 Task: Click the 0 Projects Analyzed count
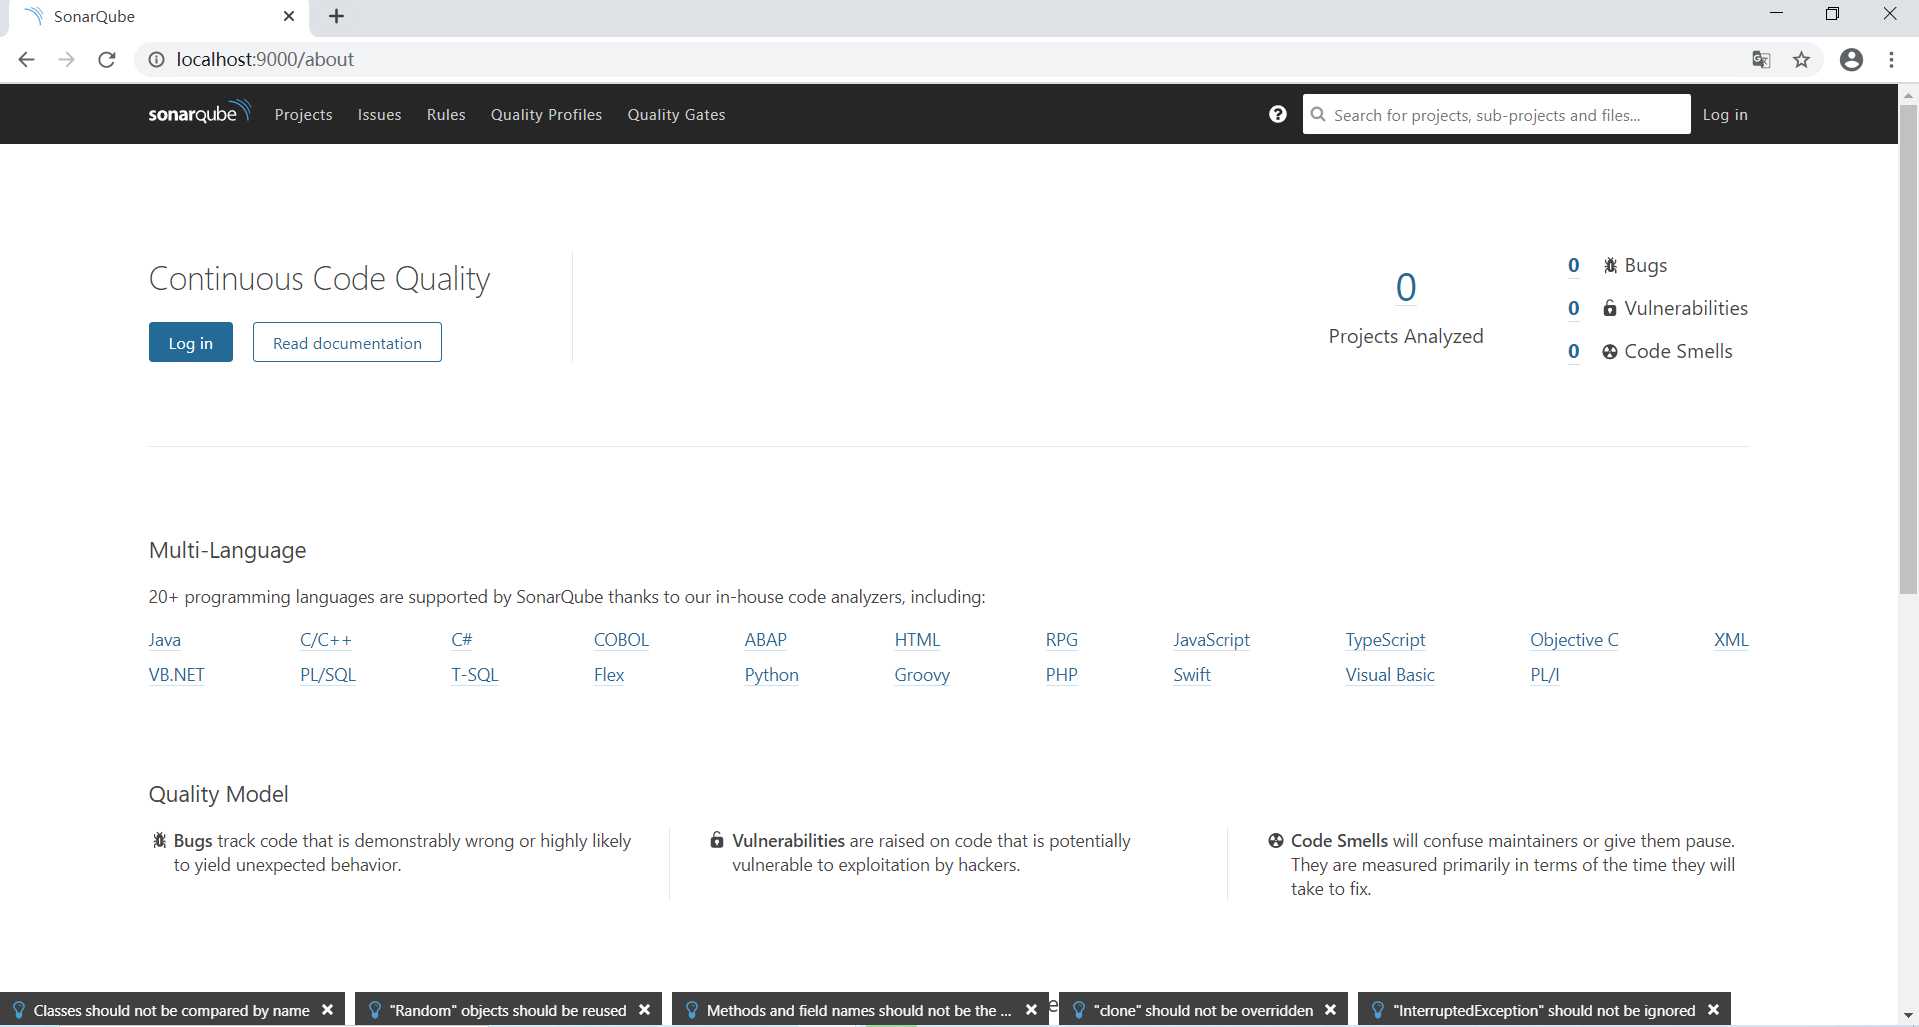(1406, 288)
